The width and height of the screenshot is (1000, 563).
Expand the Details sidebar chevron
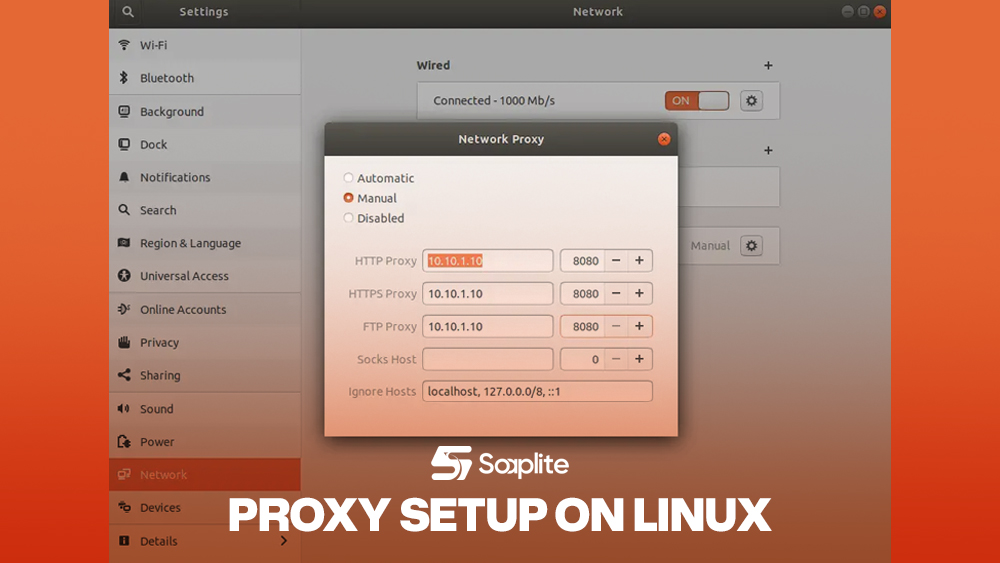point(284,541)
